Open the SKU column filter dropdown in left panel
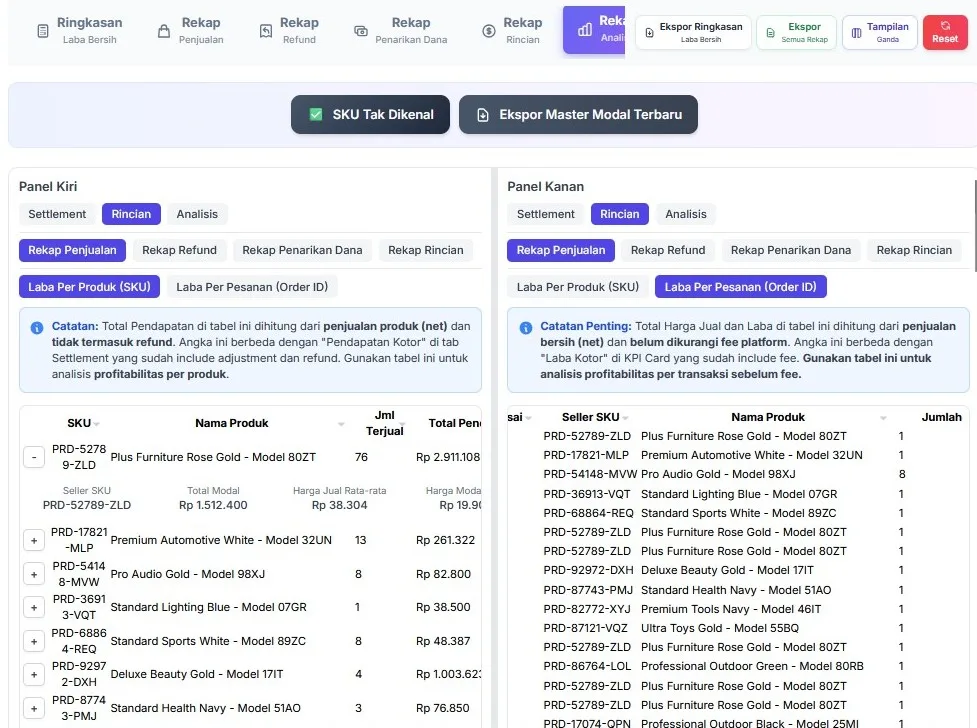The width and height of the screenshot is (977, 728). [x=97, y=424]
